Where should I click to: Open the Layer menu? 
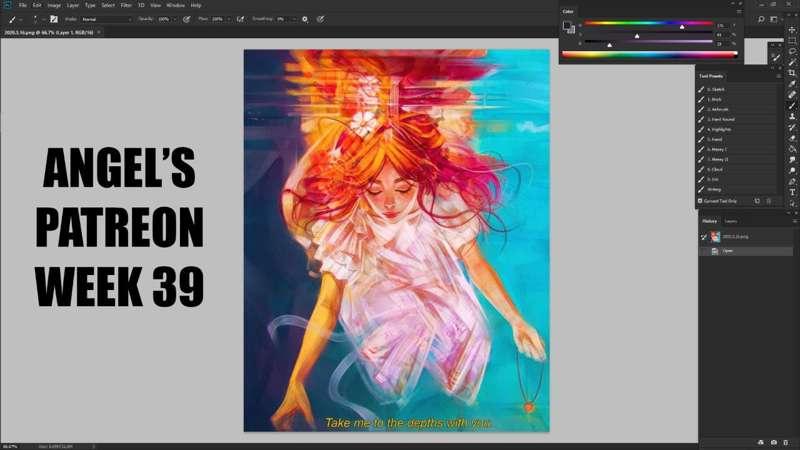point(73,5)
